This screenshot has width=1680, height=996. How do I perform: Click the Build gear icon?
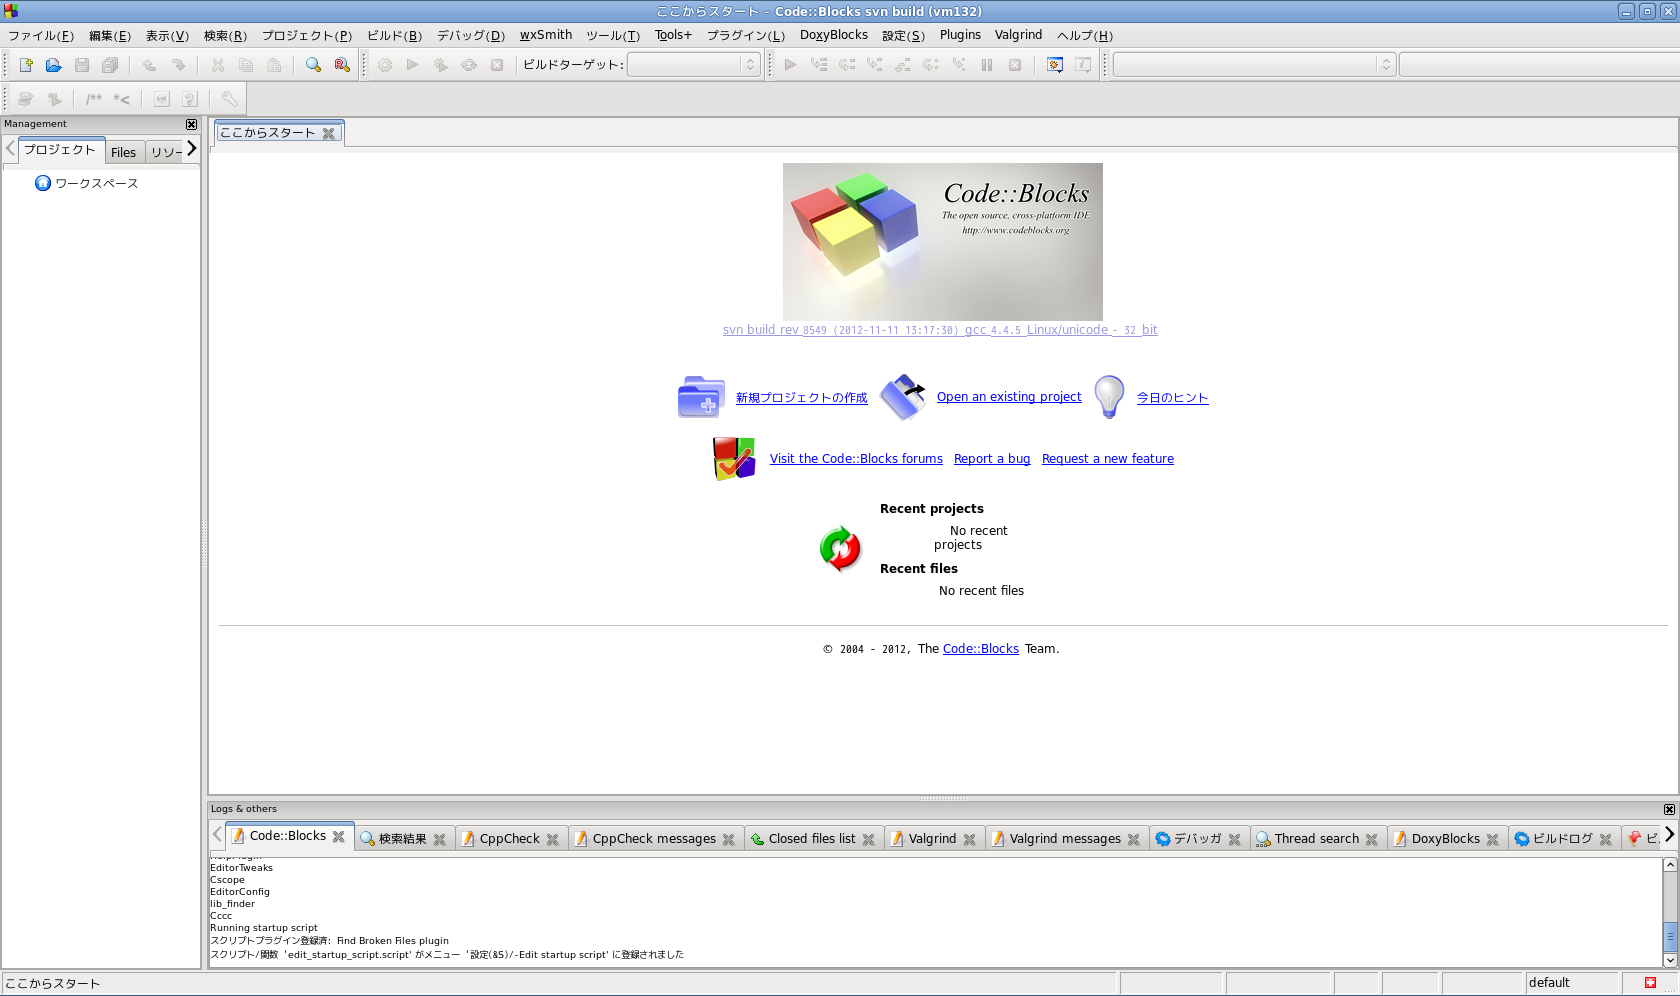click(385, 65)
